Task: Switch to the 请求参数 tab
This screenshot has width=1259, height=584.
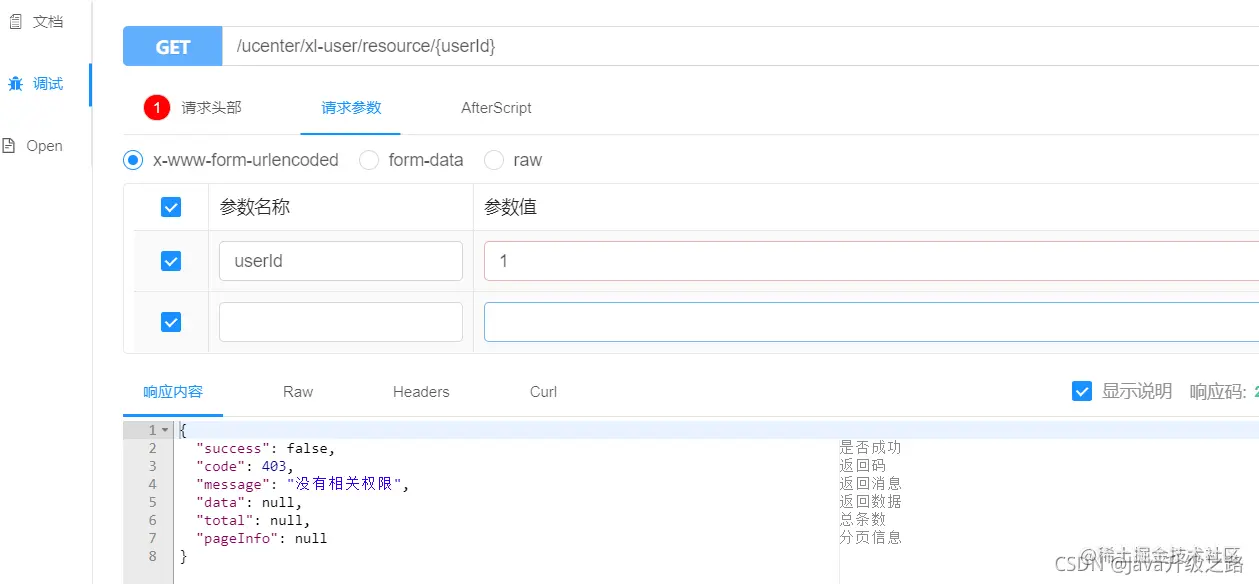Action: coord(351,108)
